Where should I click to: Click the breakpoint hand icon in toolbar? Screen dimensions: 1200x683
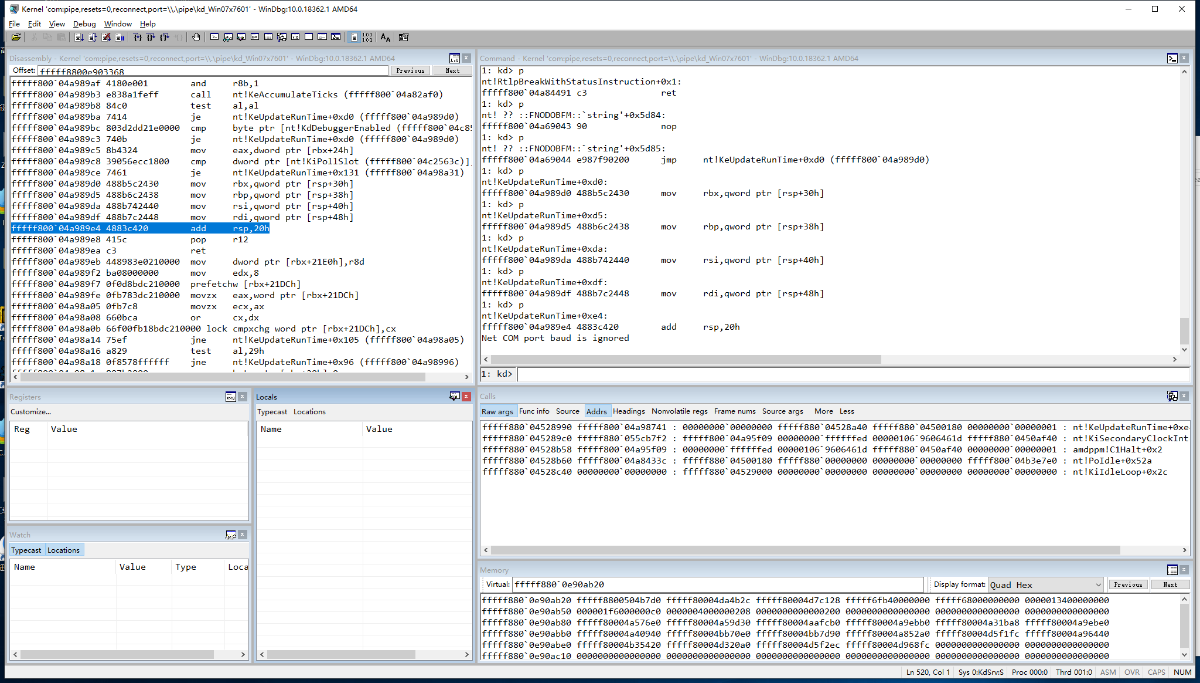(196, 37)
